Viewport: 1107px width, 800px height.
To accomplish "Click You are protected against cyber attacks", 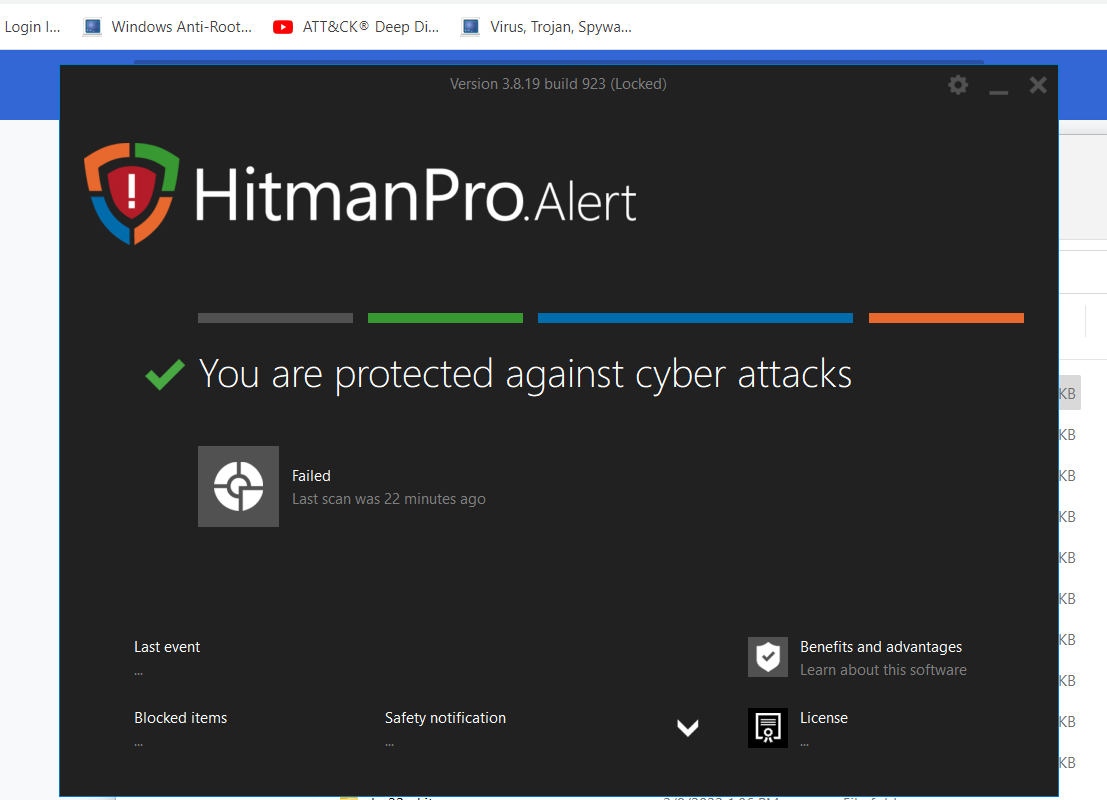I will [x=525, y=374].
